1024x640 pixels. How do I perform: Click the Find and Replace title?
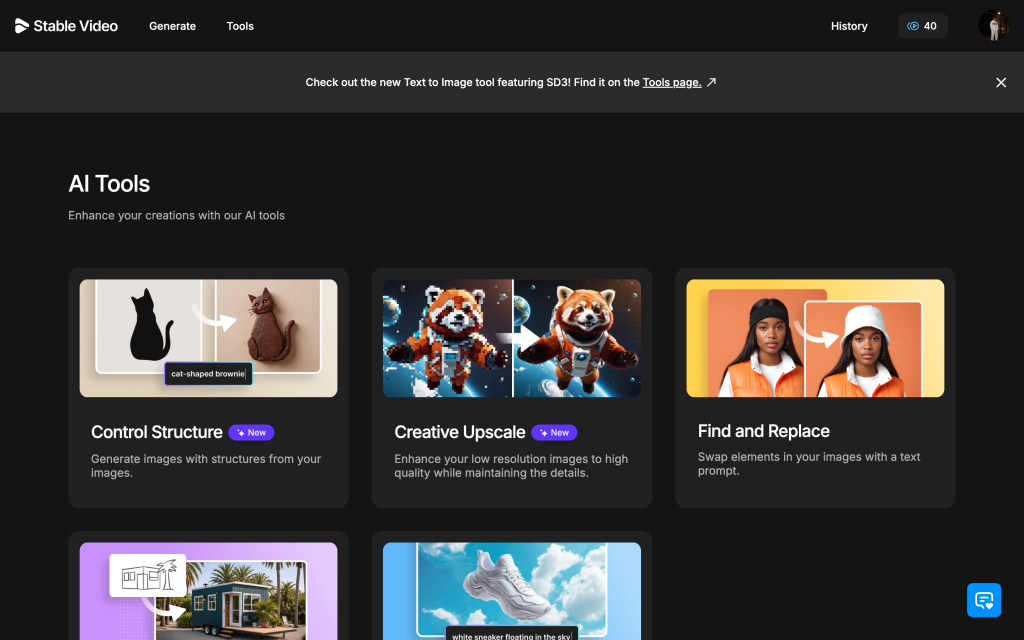pyautogui.click(x=763, y=431)
